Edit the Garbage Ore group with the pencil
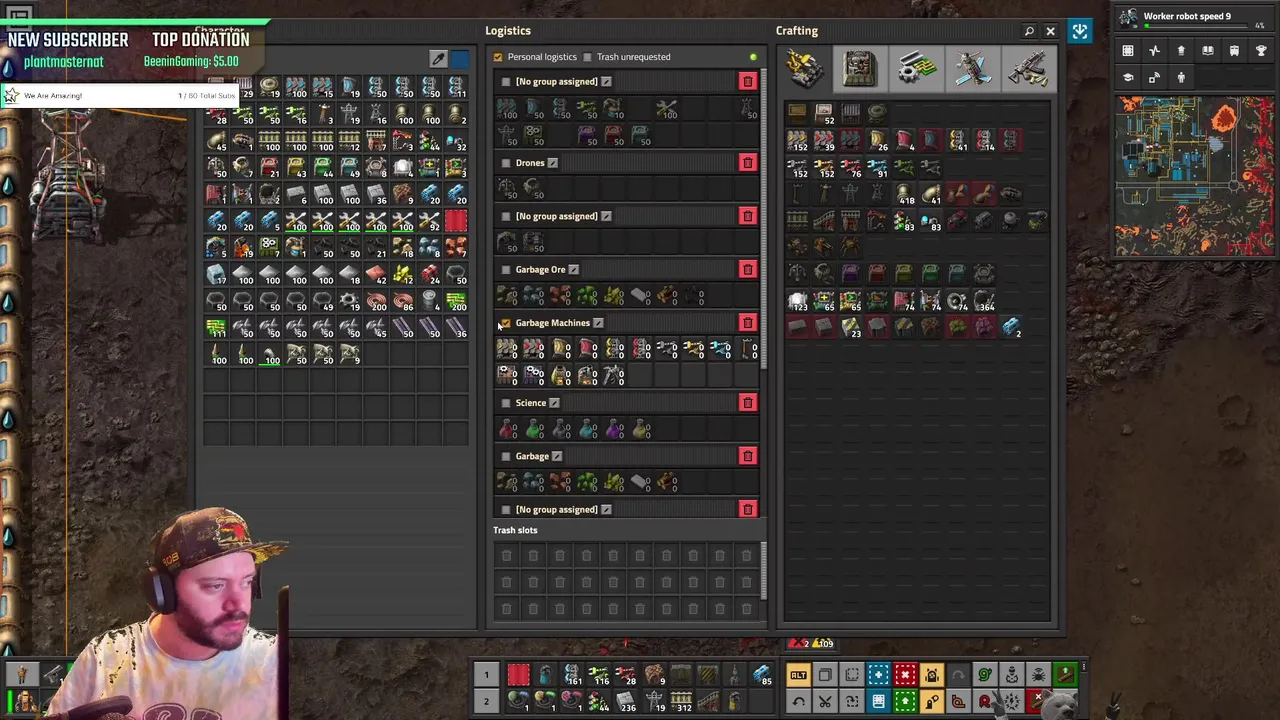 [573, 269]
